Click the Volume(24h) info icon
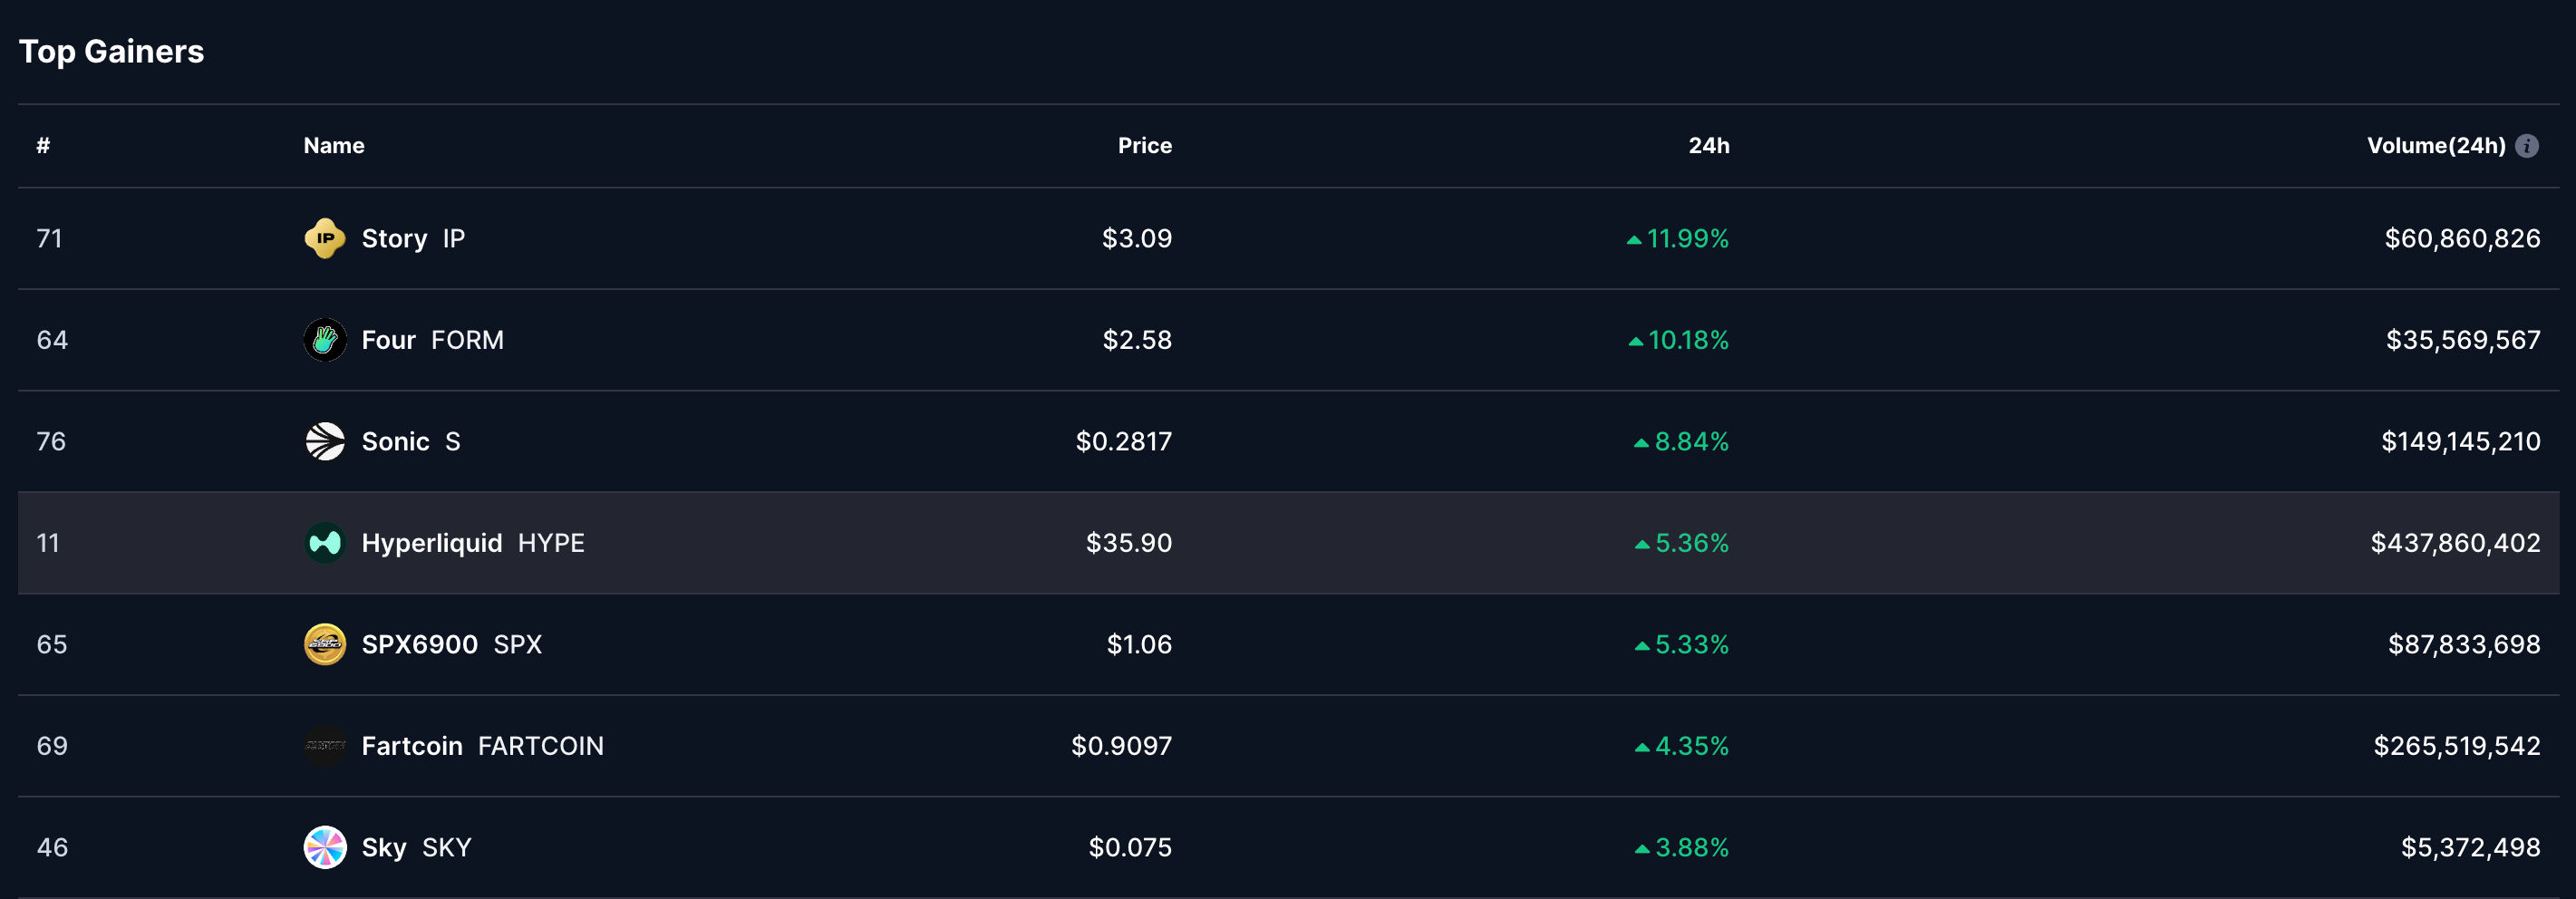 [2527, 146]
